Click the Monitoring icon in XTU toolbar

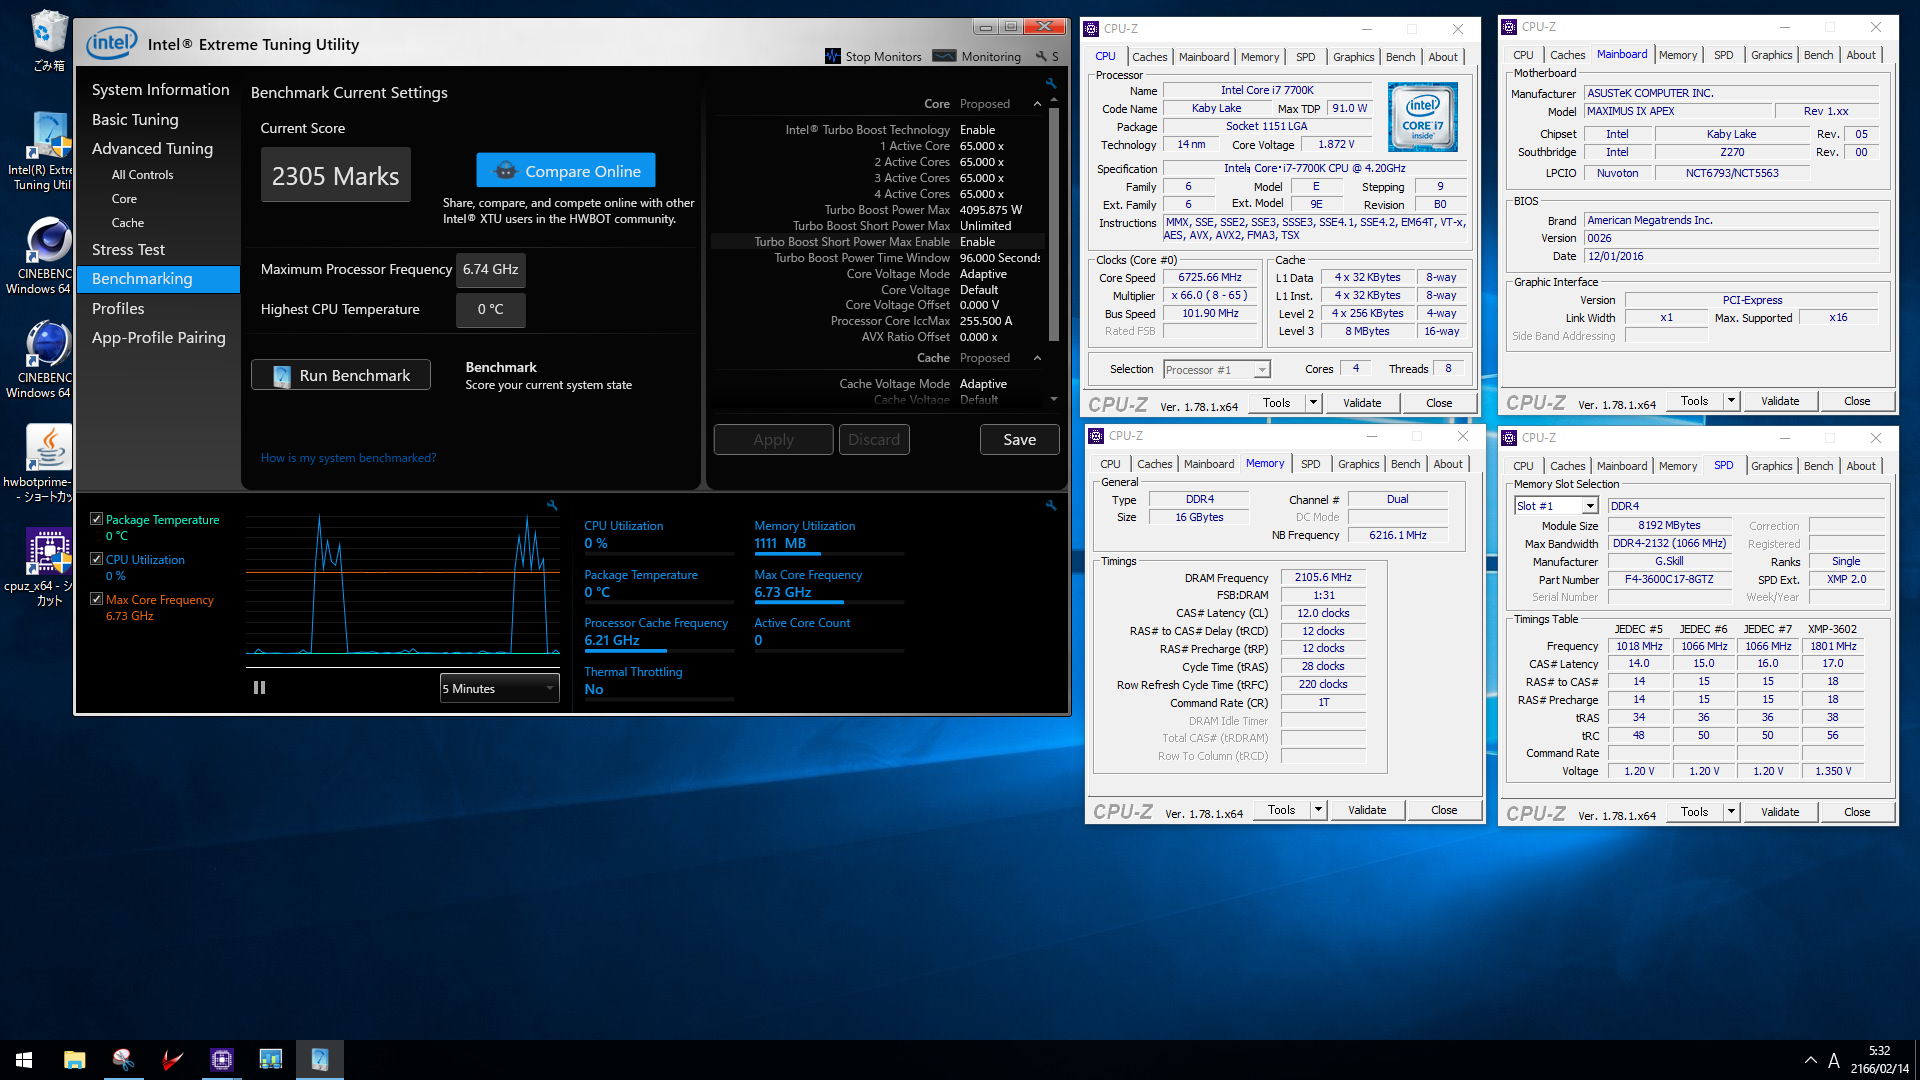pos(944,56)
